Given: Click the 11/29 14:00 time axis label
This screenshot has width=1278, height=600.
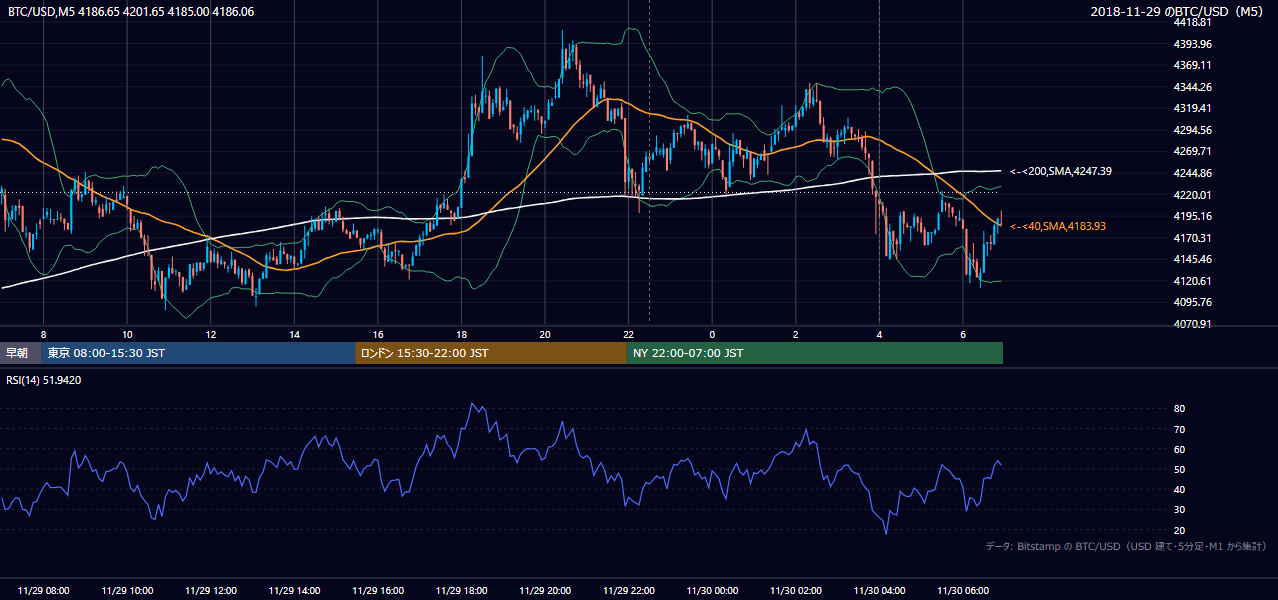Looking at the screenshot, I should [294, 591].
